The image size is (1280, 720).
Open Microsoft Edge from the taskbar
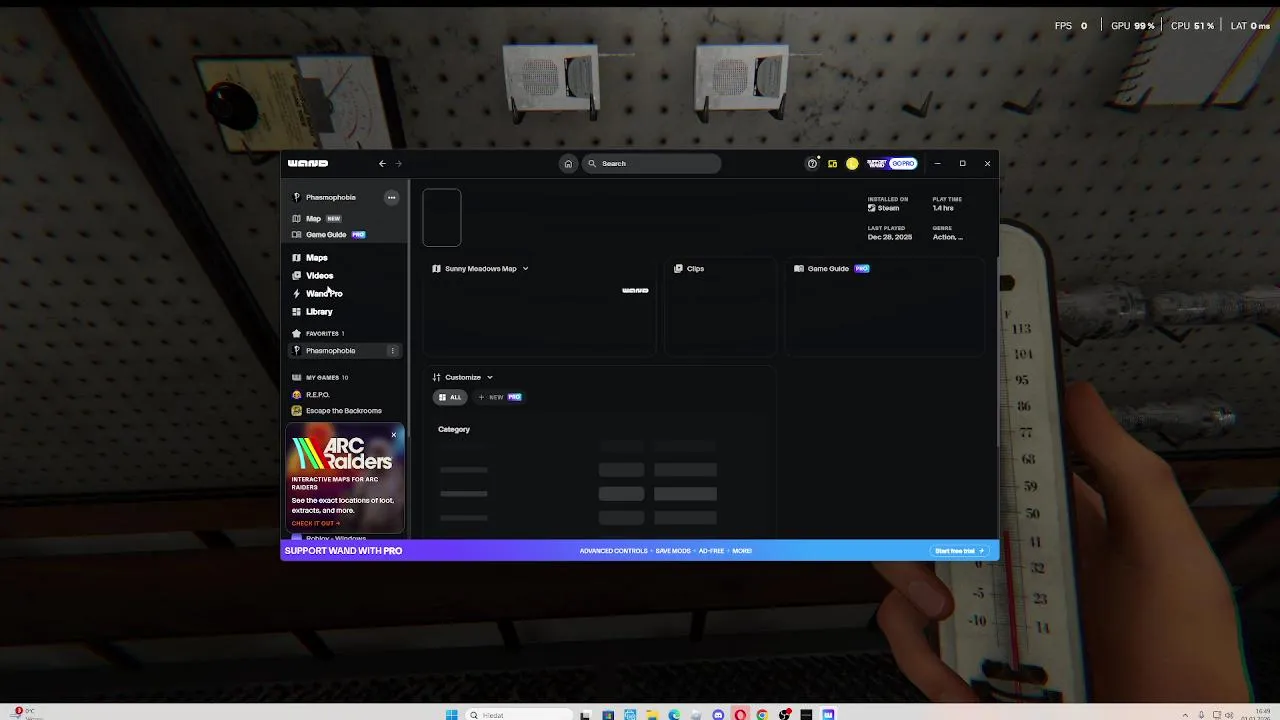pos(674,715)
